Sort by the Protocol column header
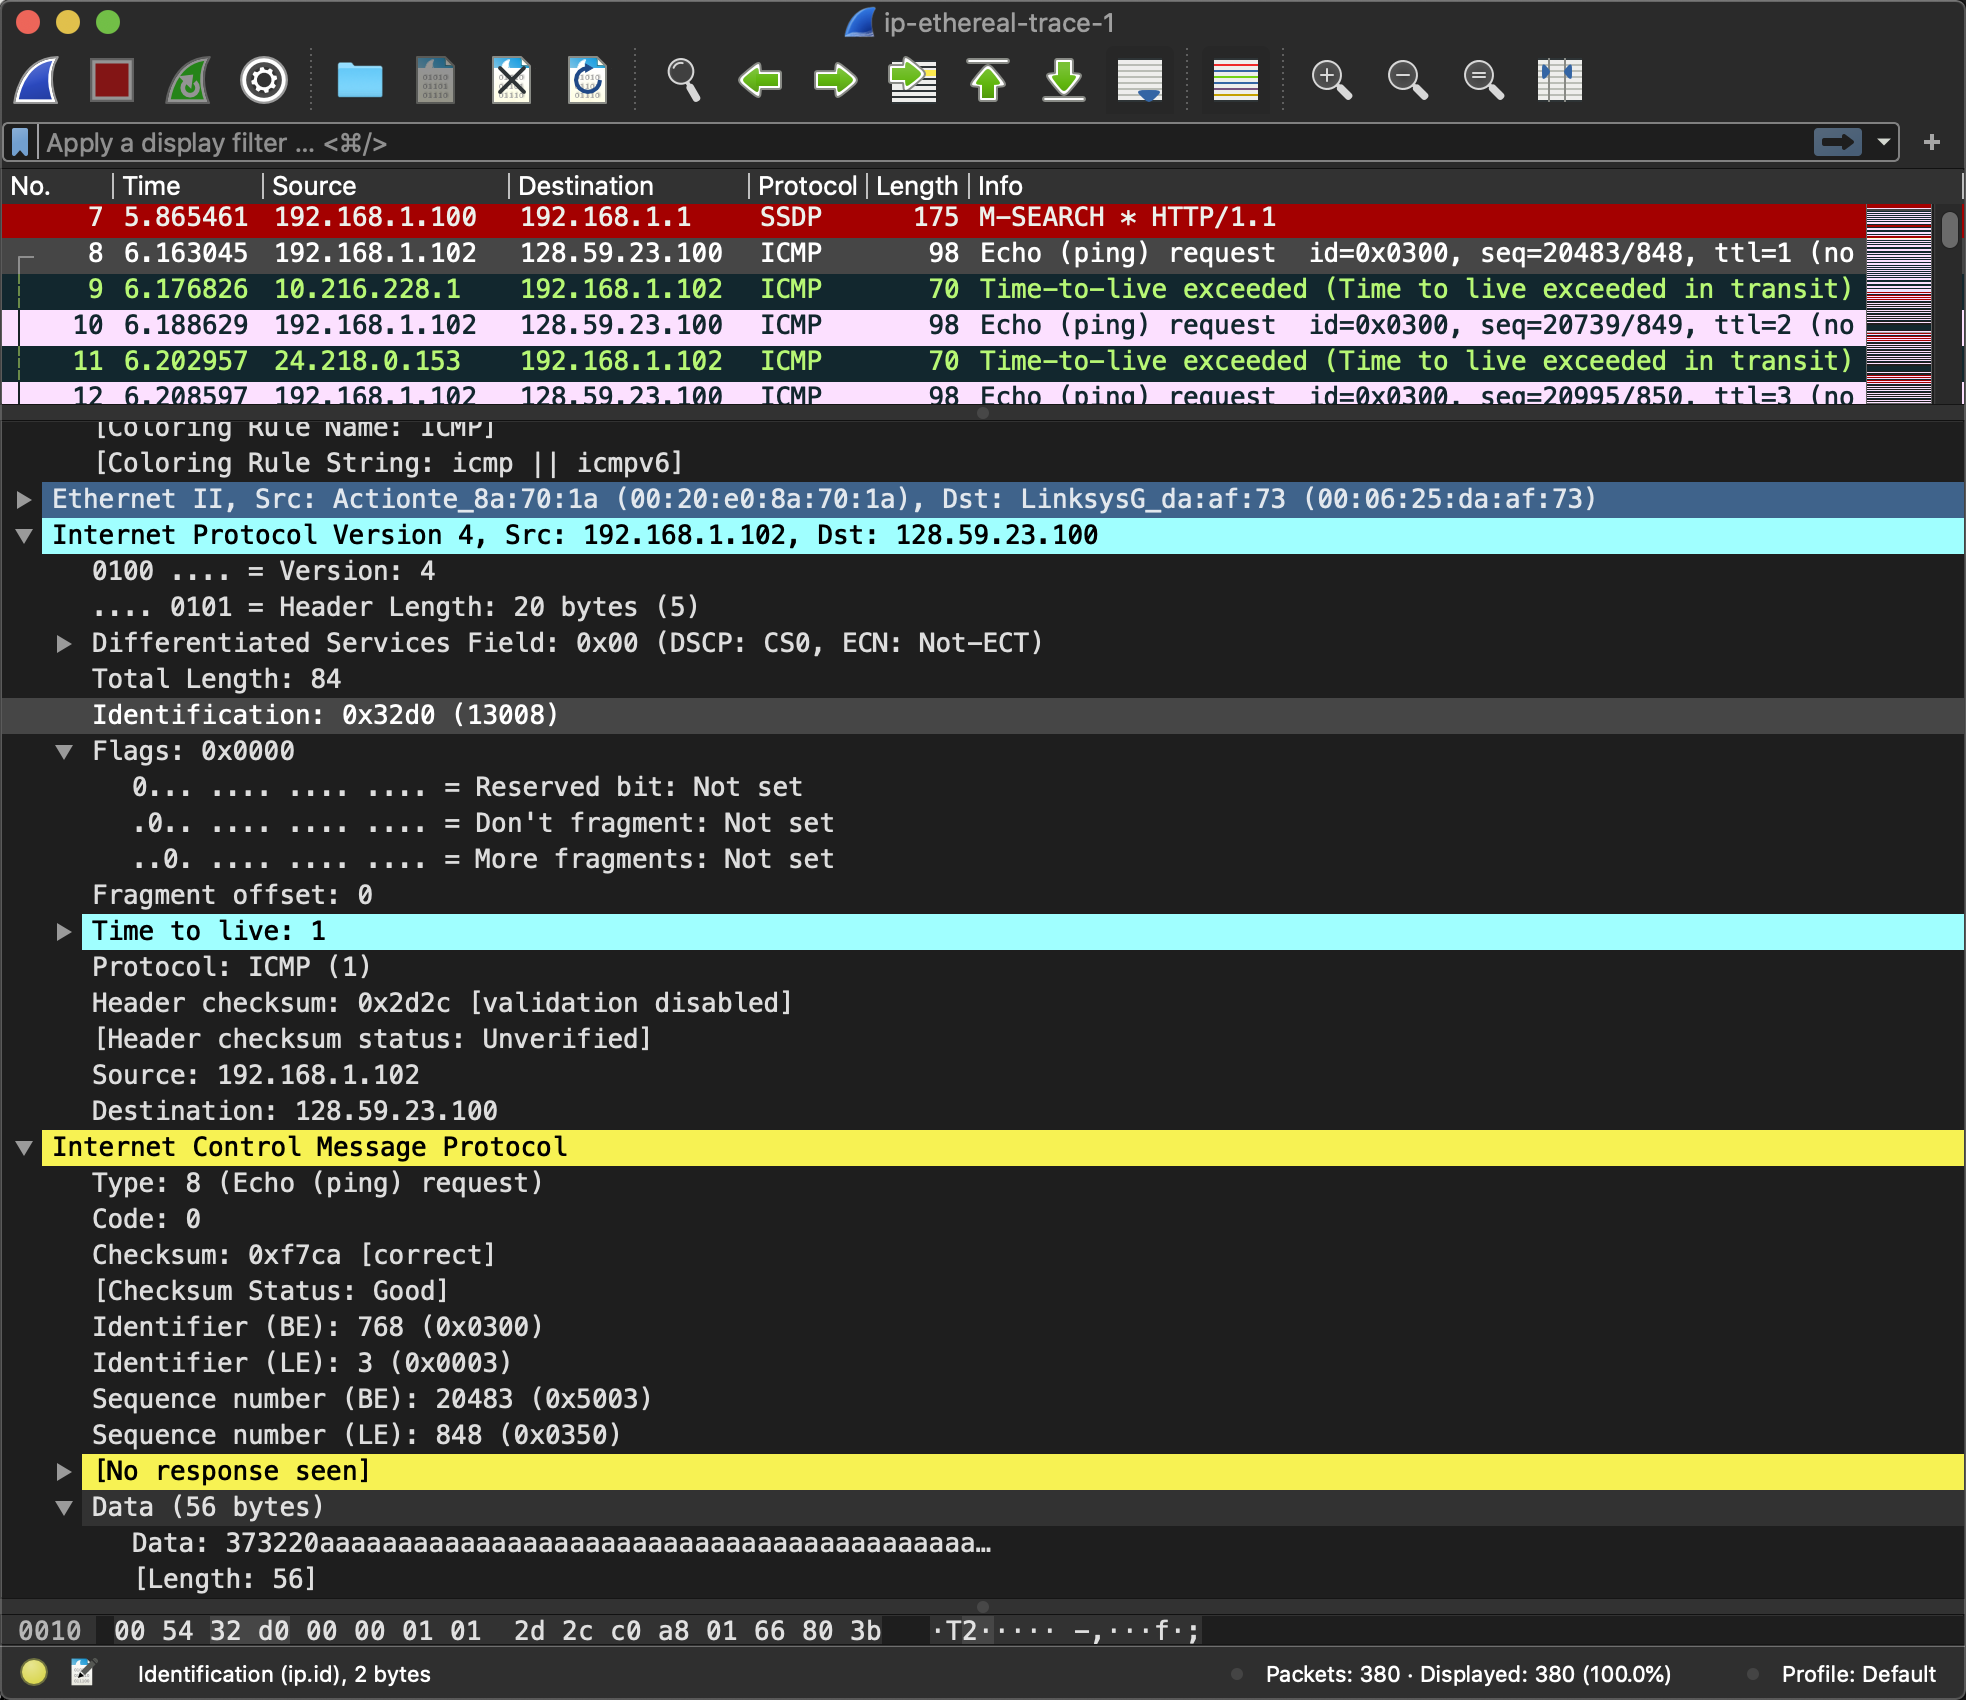 [806, 186]
